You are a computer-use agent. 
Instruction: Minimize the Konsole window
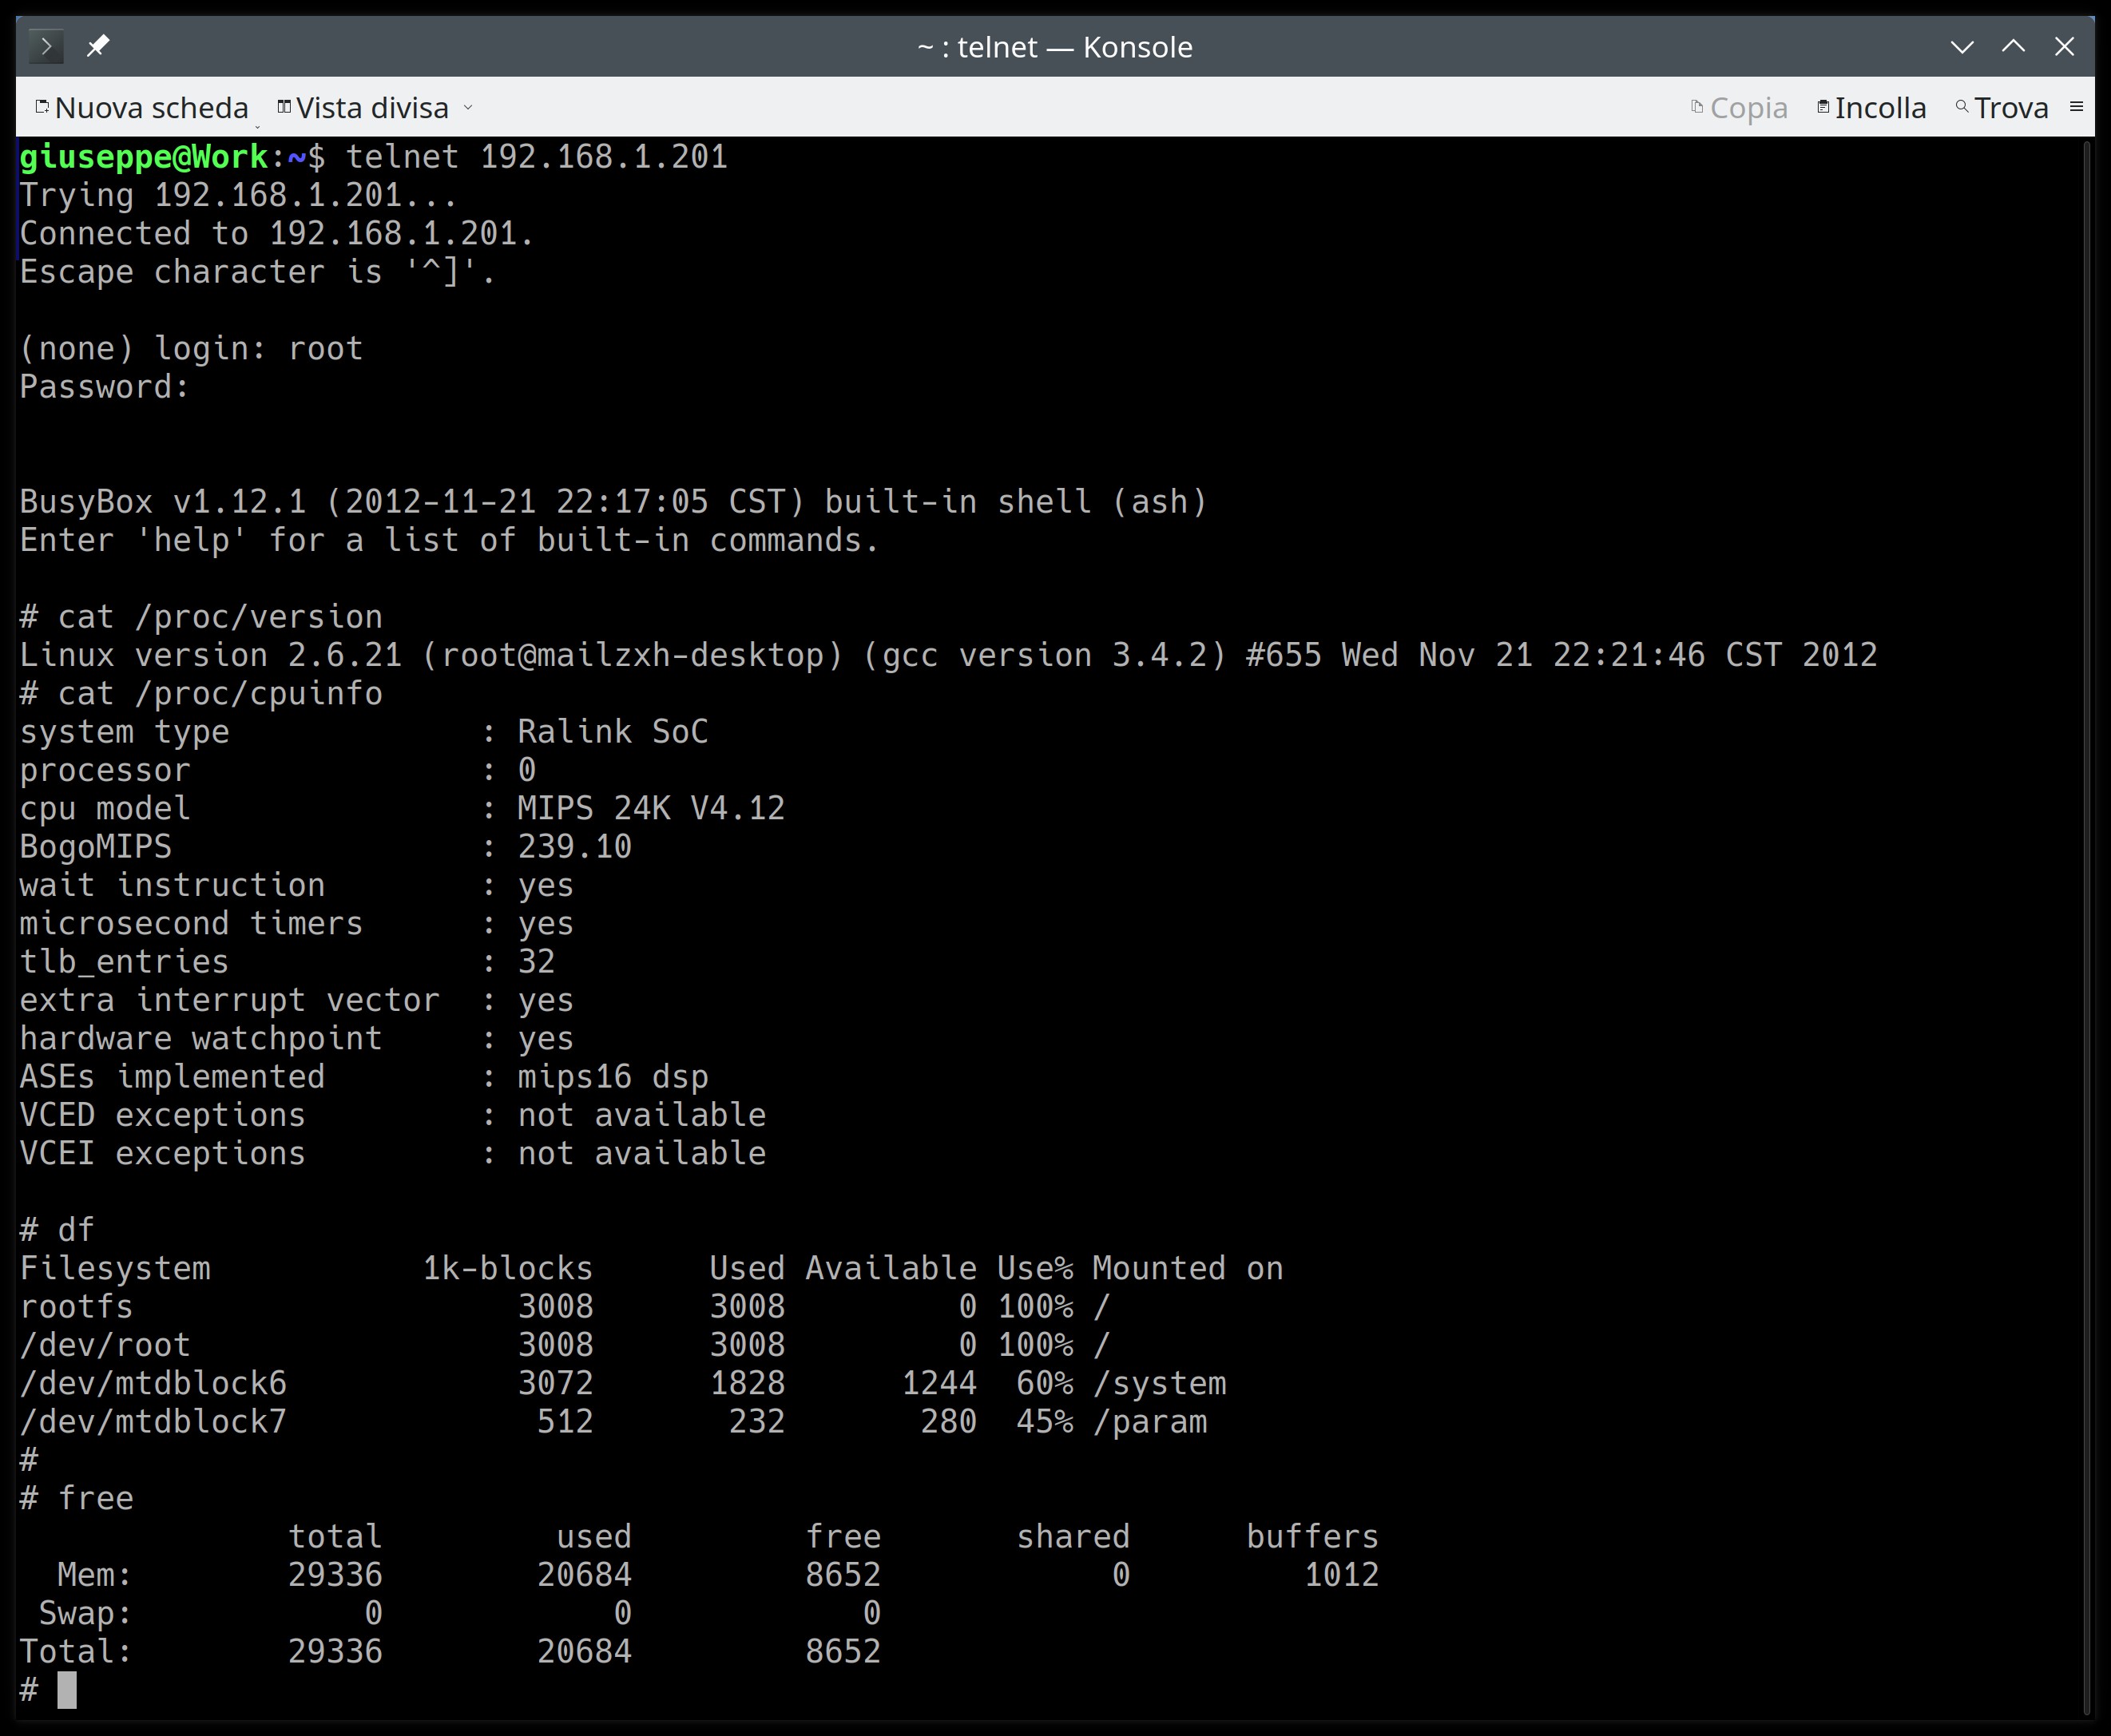(x=1962, y=46)
